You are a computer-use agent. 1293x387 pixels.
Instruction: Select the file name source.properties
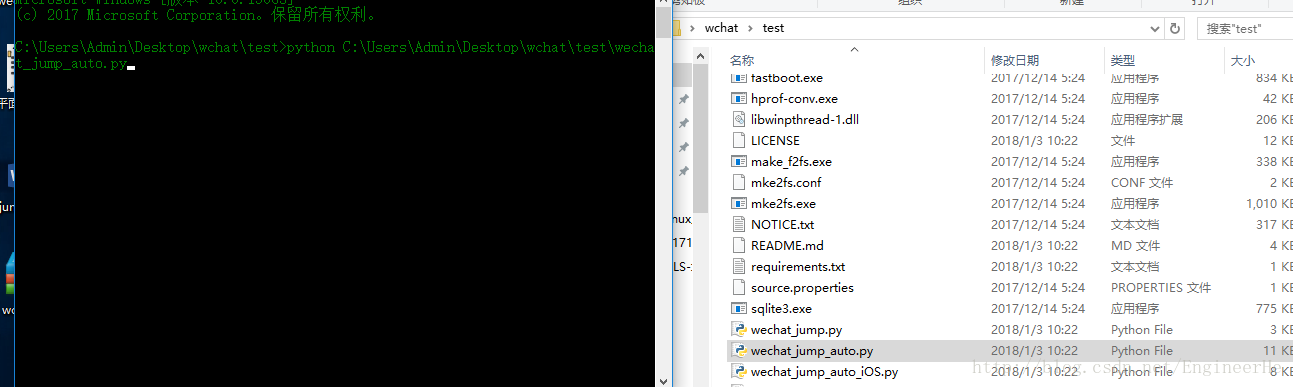tap(802, 287)
